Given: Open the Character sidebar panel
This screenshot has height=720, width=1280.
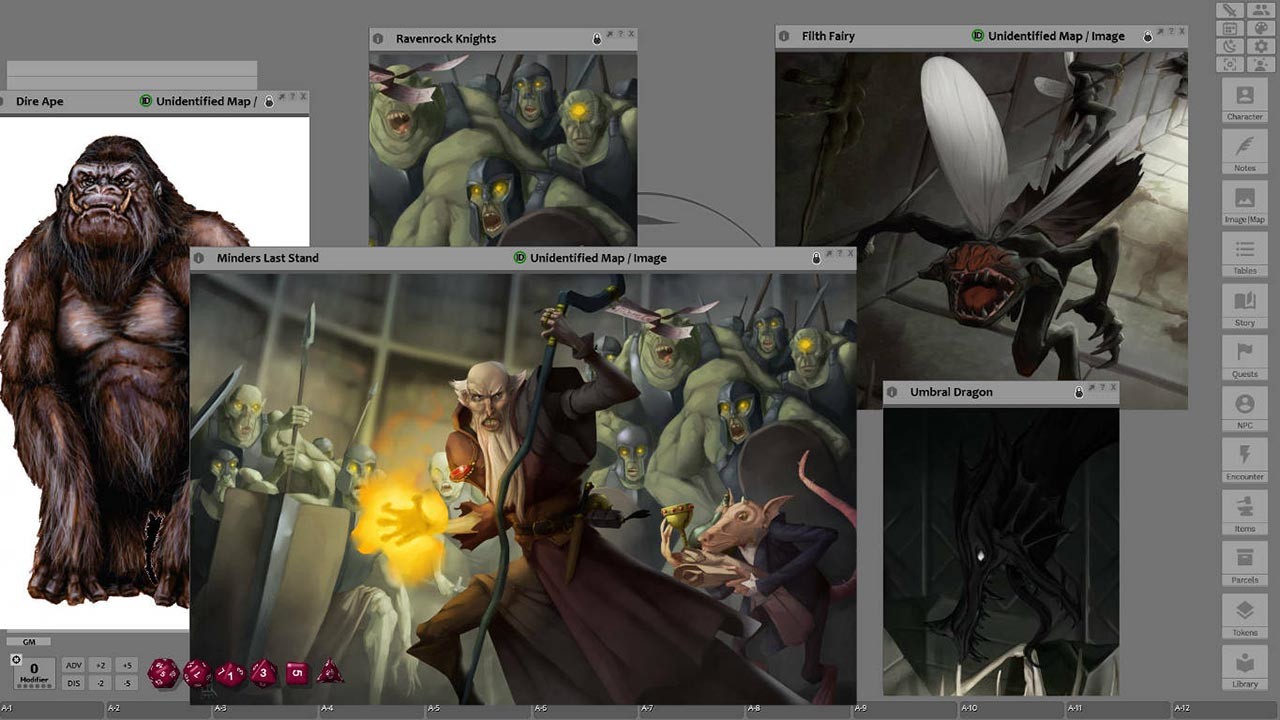Looking at the screenshot, I should tap(1244, 100).
